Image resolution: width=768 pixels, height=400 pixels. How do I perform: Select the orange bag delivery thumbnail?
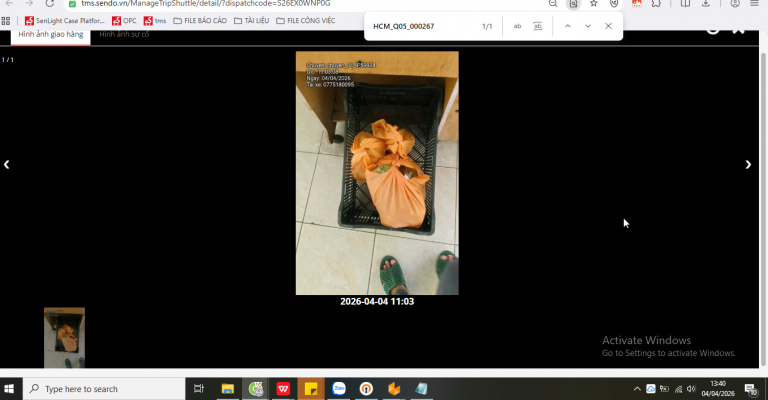(x=64, y=337)
